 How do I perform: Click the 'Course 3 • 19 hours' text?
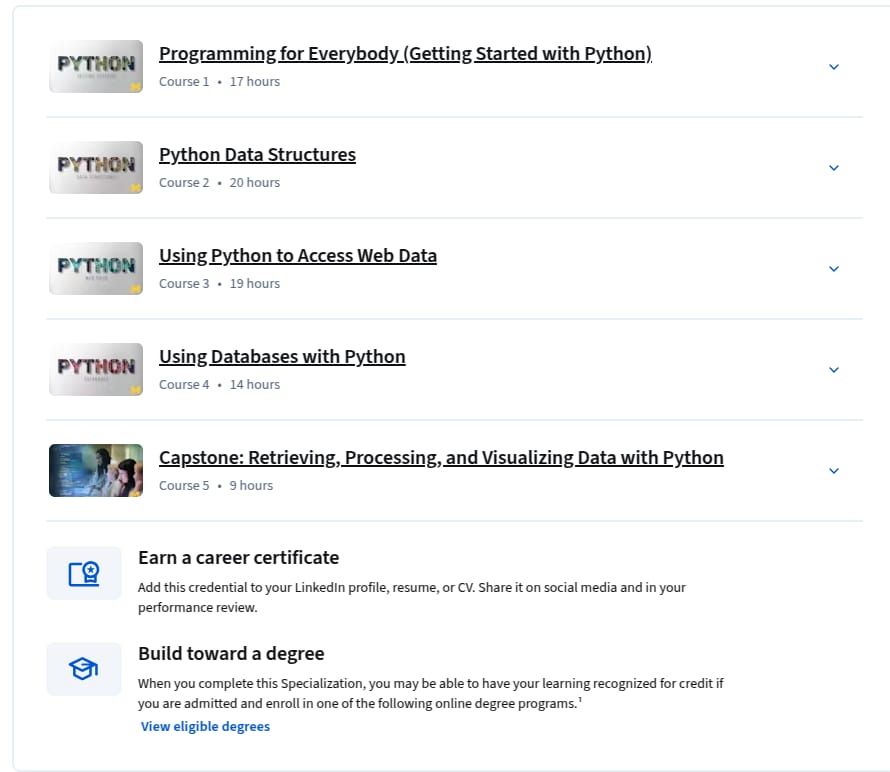pyautogui.click(x=220, y=284)
